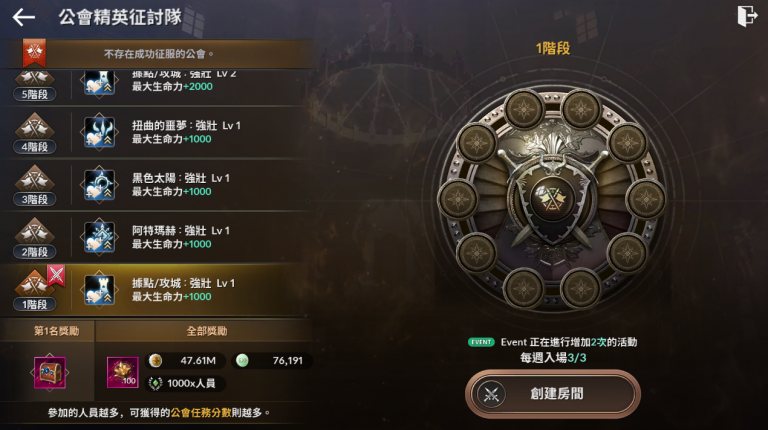Choose the 3階段 stage entry

tap(157, 185)
